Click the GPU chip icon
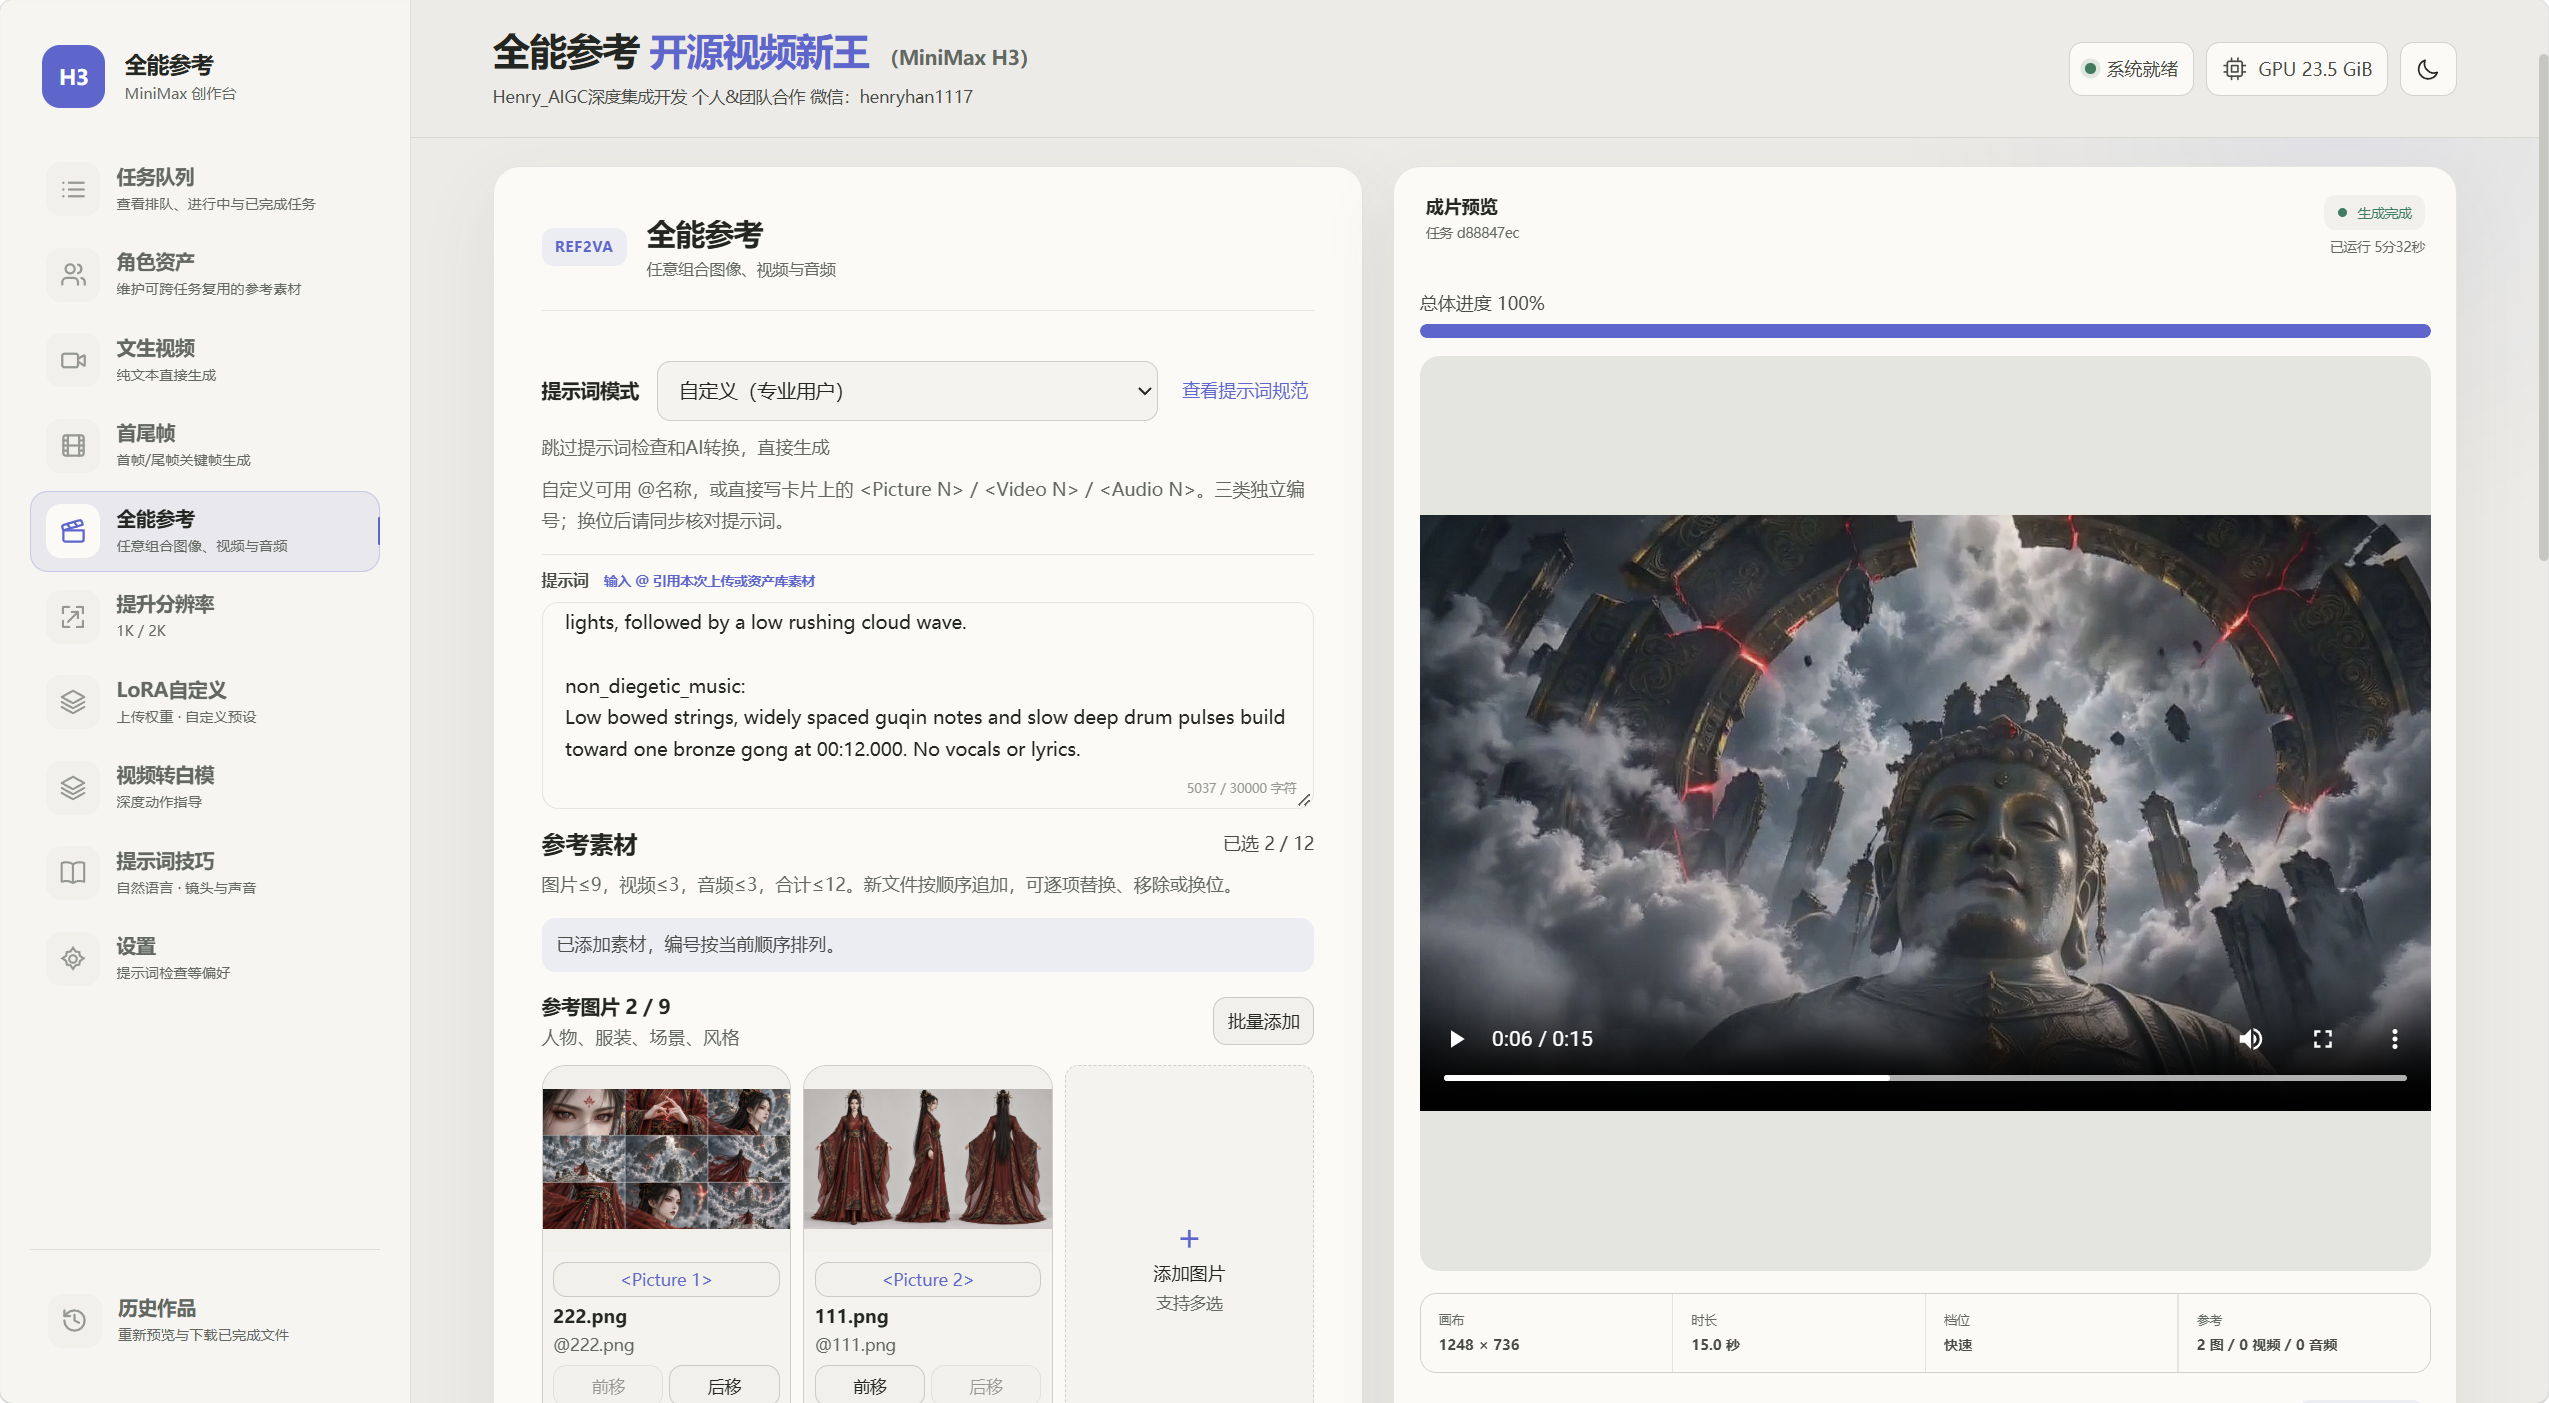The image size is (2549, 1403). pos(2234,69)
